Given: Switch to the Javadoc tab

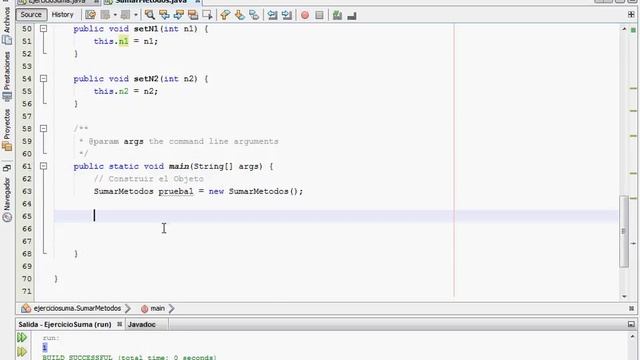Looking at the screenshot, I should pos(142,324).
